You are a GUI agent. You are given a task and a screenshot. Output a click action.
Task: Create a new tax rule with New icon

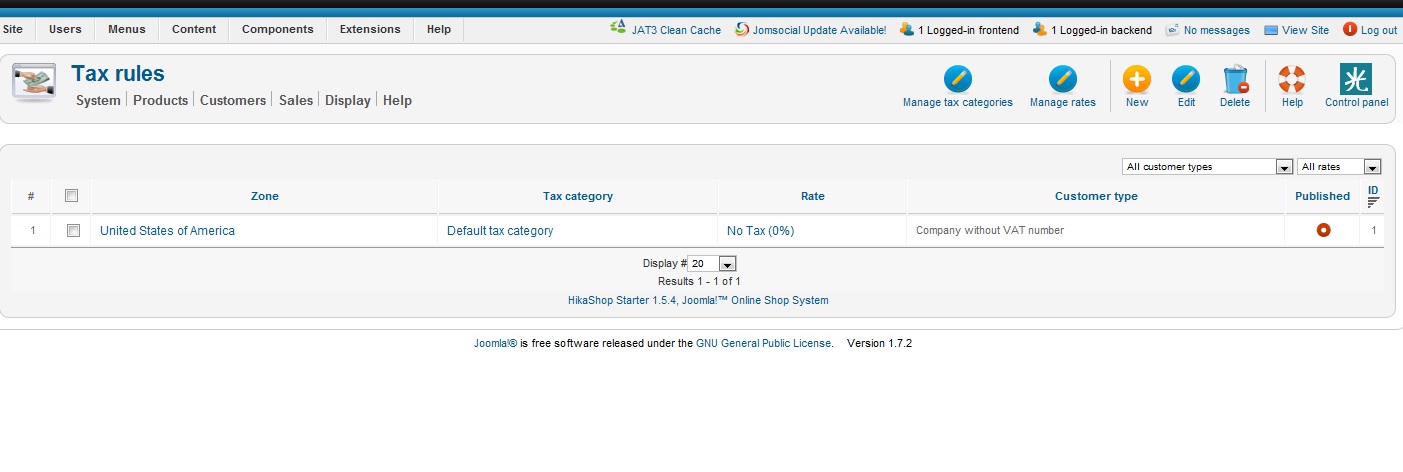point(1136,79)
